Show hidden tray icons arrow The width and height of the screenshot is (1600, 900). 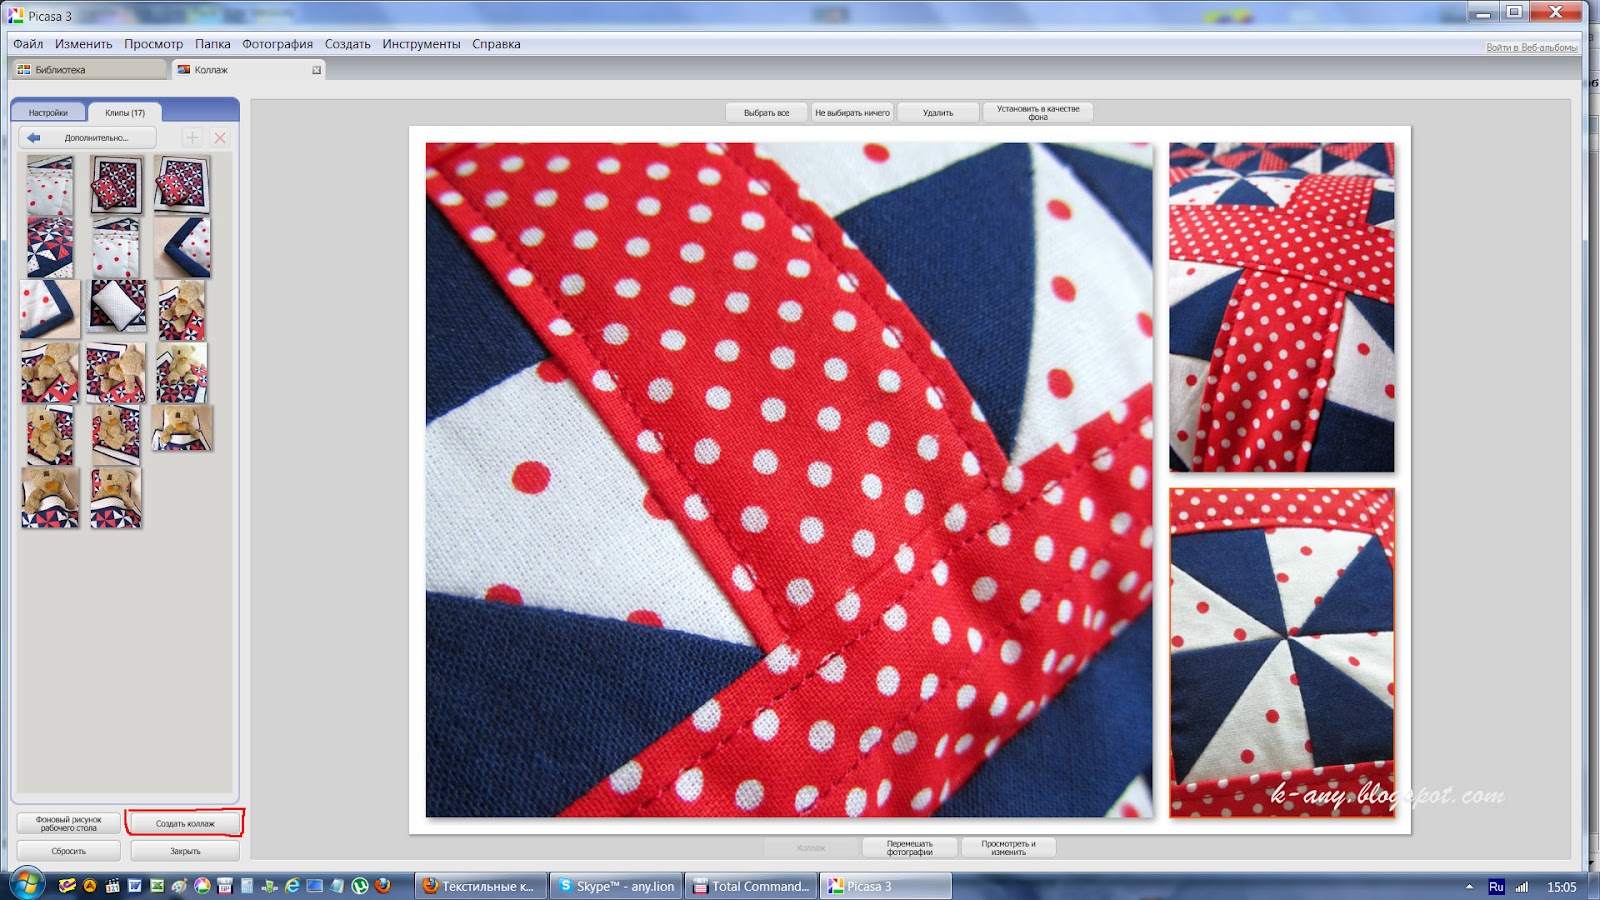click(x=1469, y=887)
